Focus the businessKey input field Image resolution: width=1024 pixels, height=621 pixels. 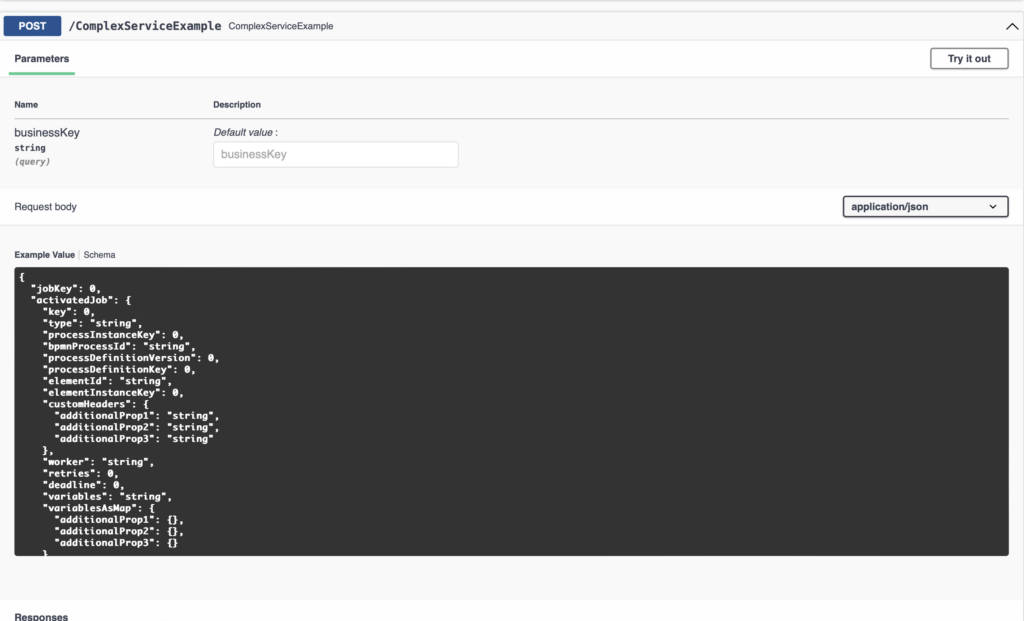336,155
